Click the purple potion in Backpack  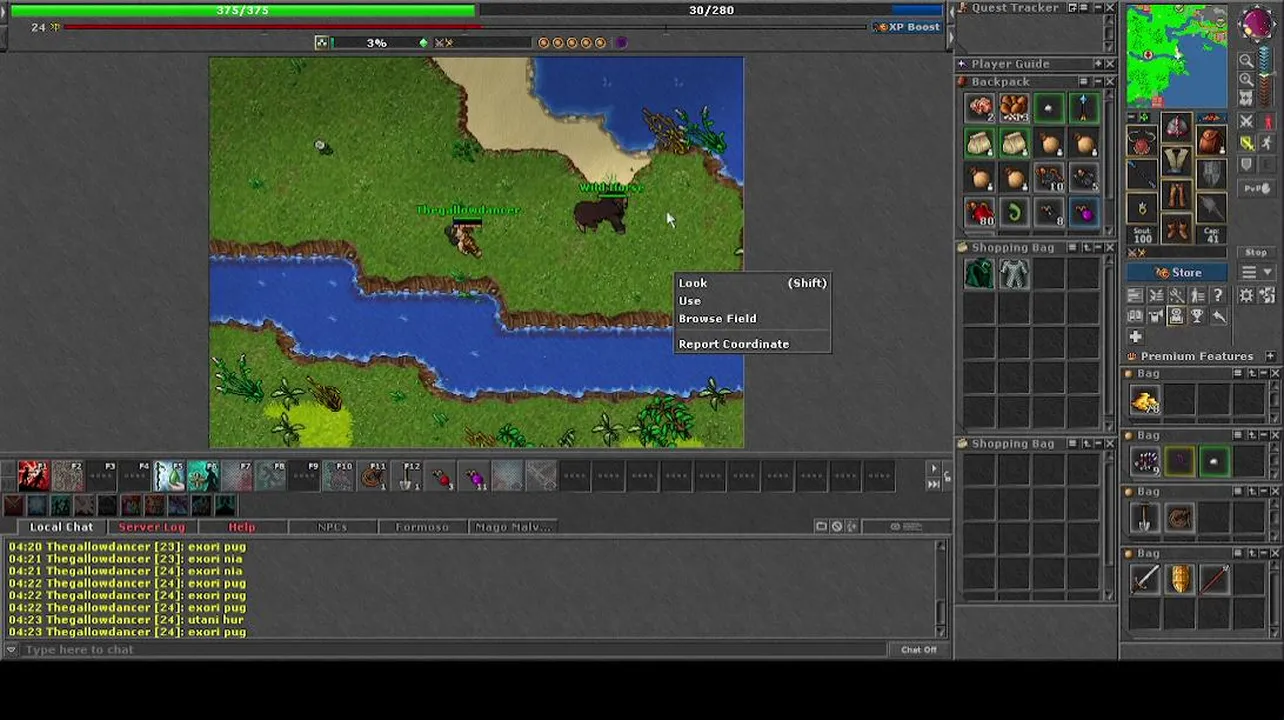coord(1084,212)
